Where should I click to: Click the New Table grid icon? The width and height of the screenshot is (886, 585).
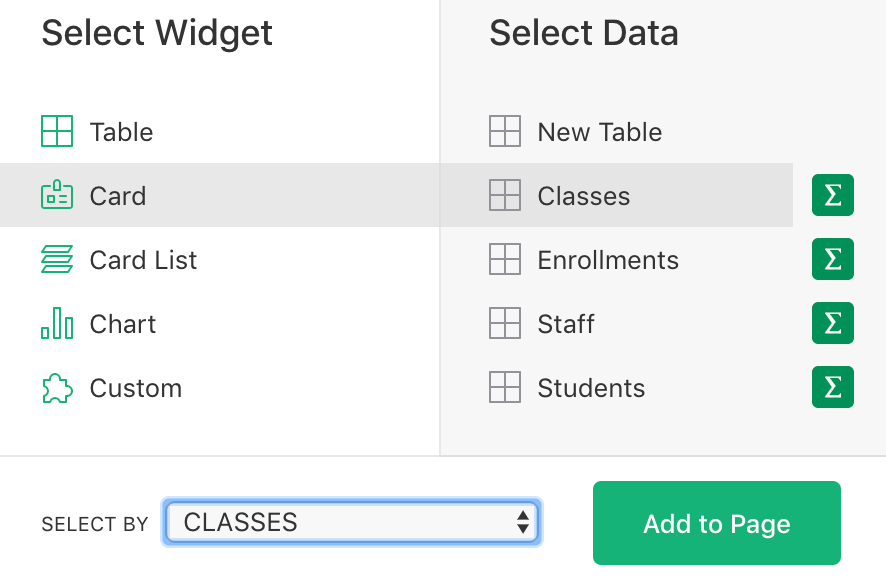[x=506, y=131]
